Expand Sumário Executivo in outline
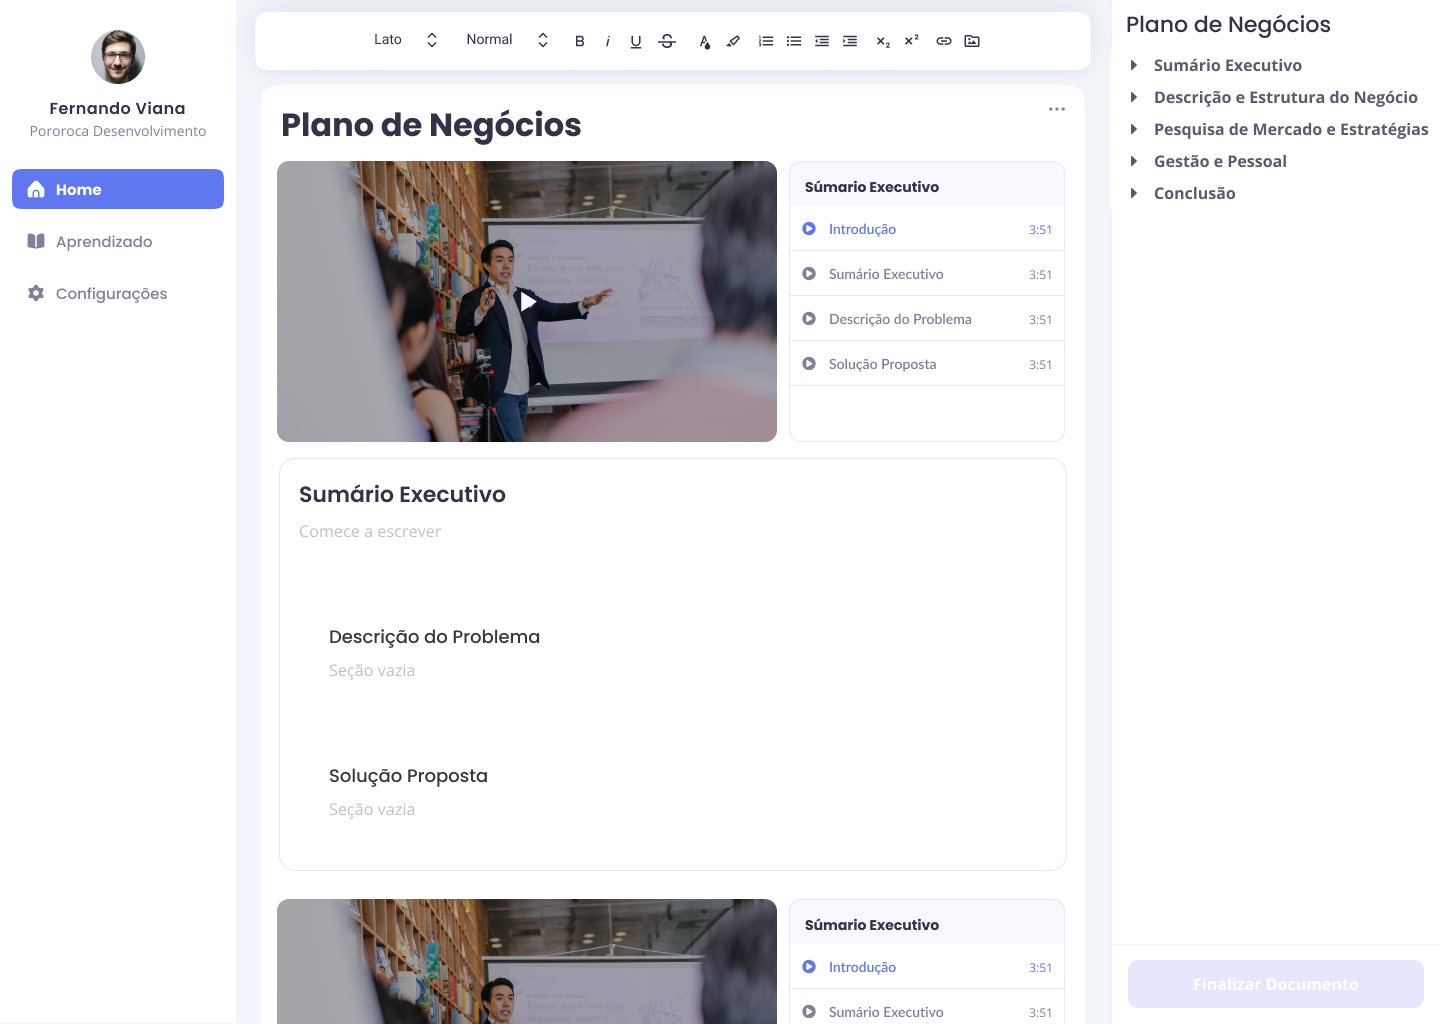 tap(1133, 65)
